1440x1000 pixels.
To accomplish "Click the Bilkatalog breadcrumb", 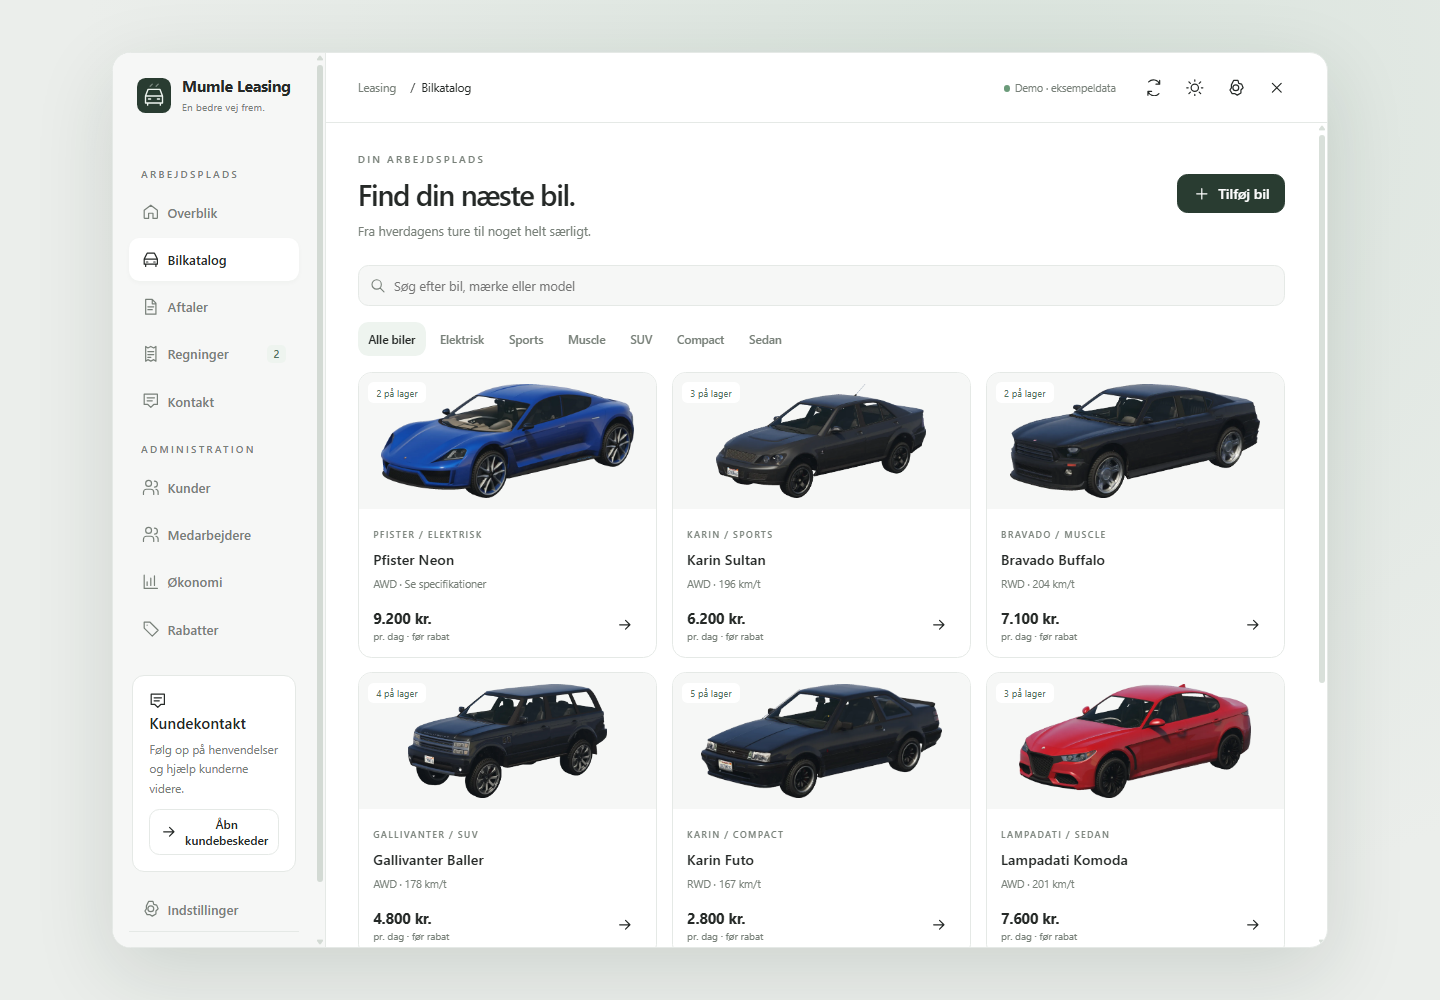I will coord(446,88).
